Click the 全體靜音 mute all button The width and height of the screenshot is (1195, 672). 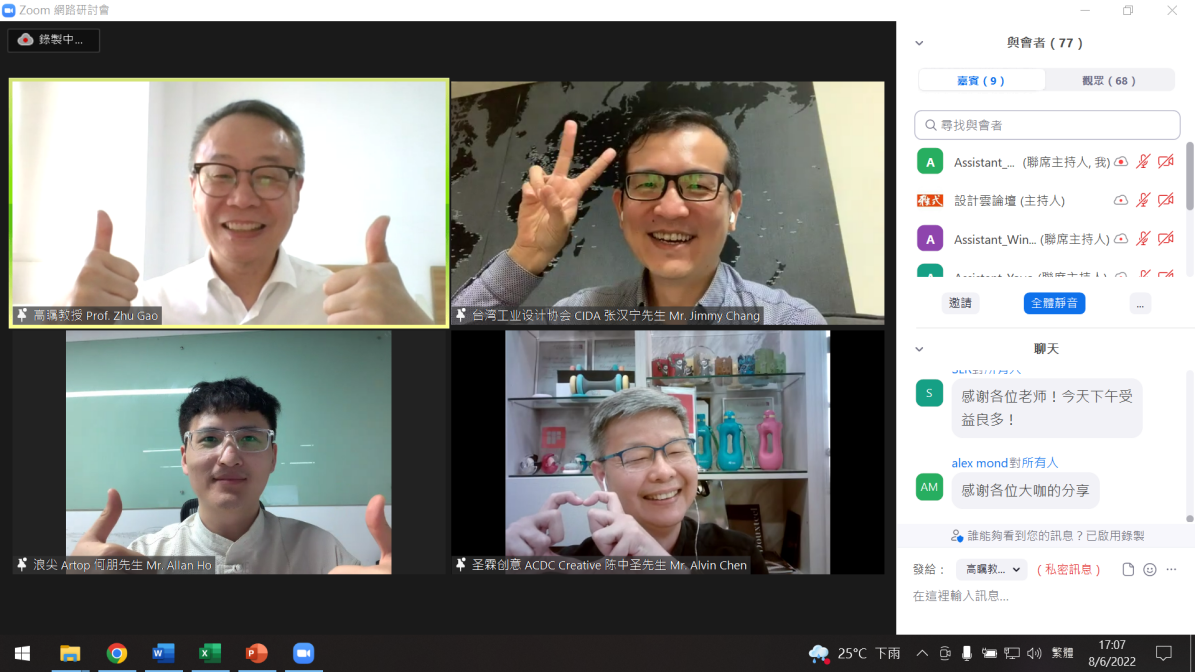[1054, 303]
